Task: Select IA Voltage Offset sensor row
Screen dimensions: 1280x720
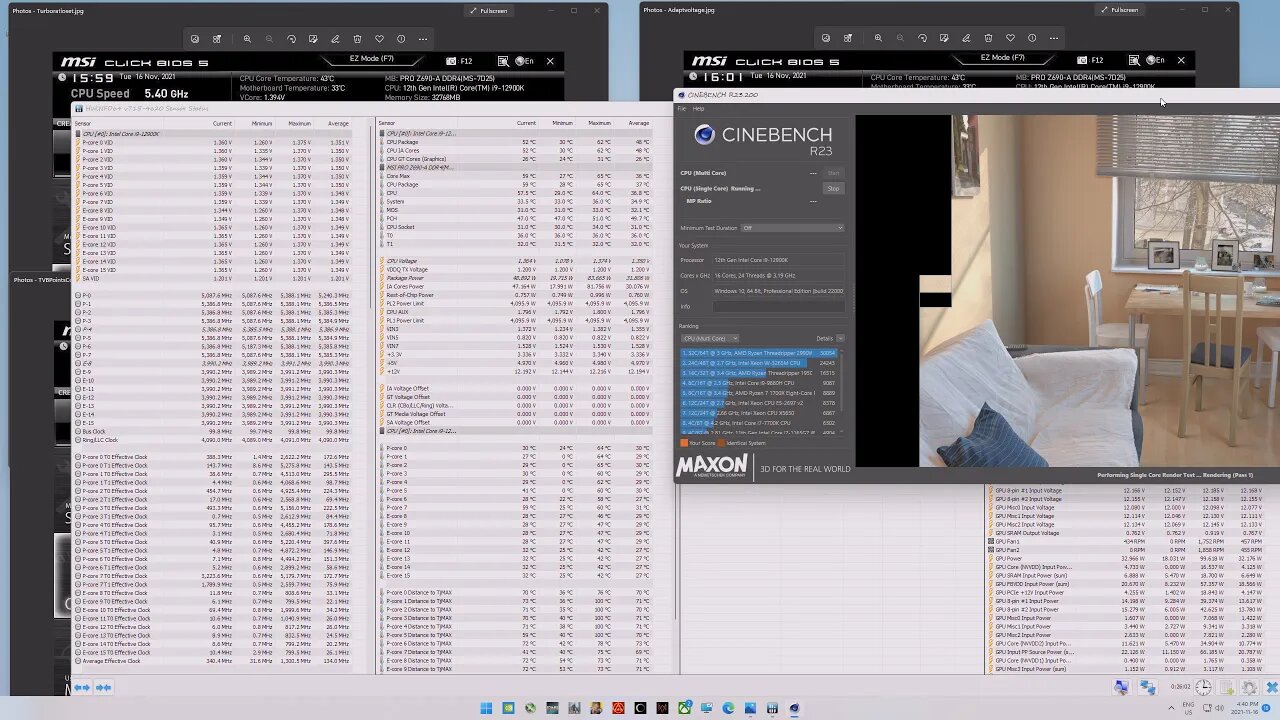Action: tap(516, 389)
